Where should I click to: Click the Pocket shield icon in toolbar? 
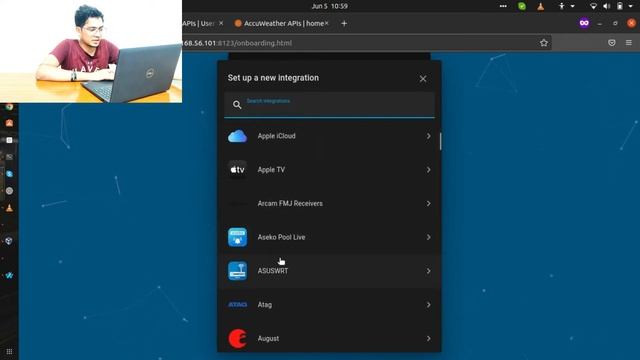tap(611, 43)
